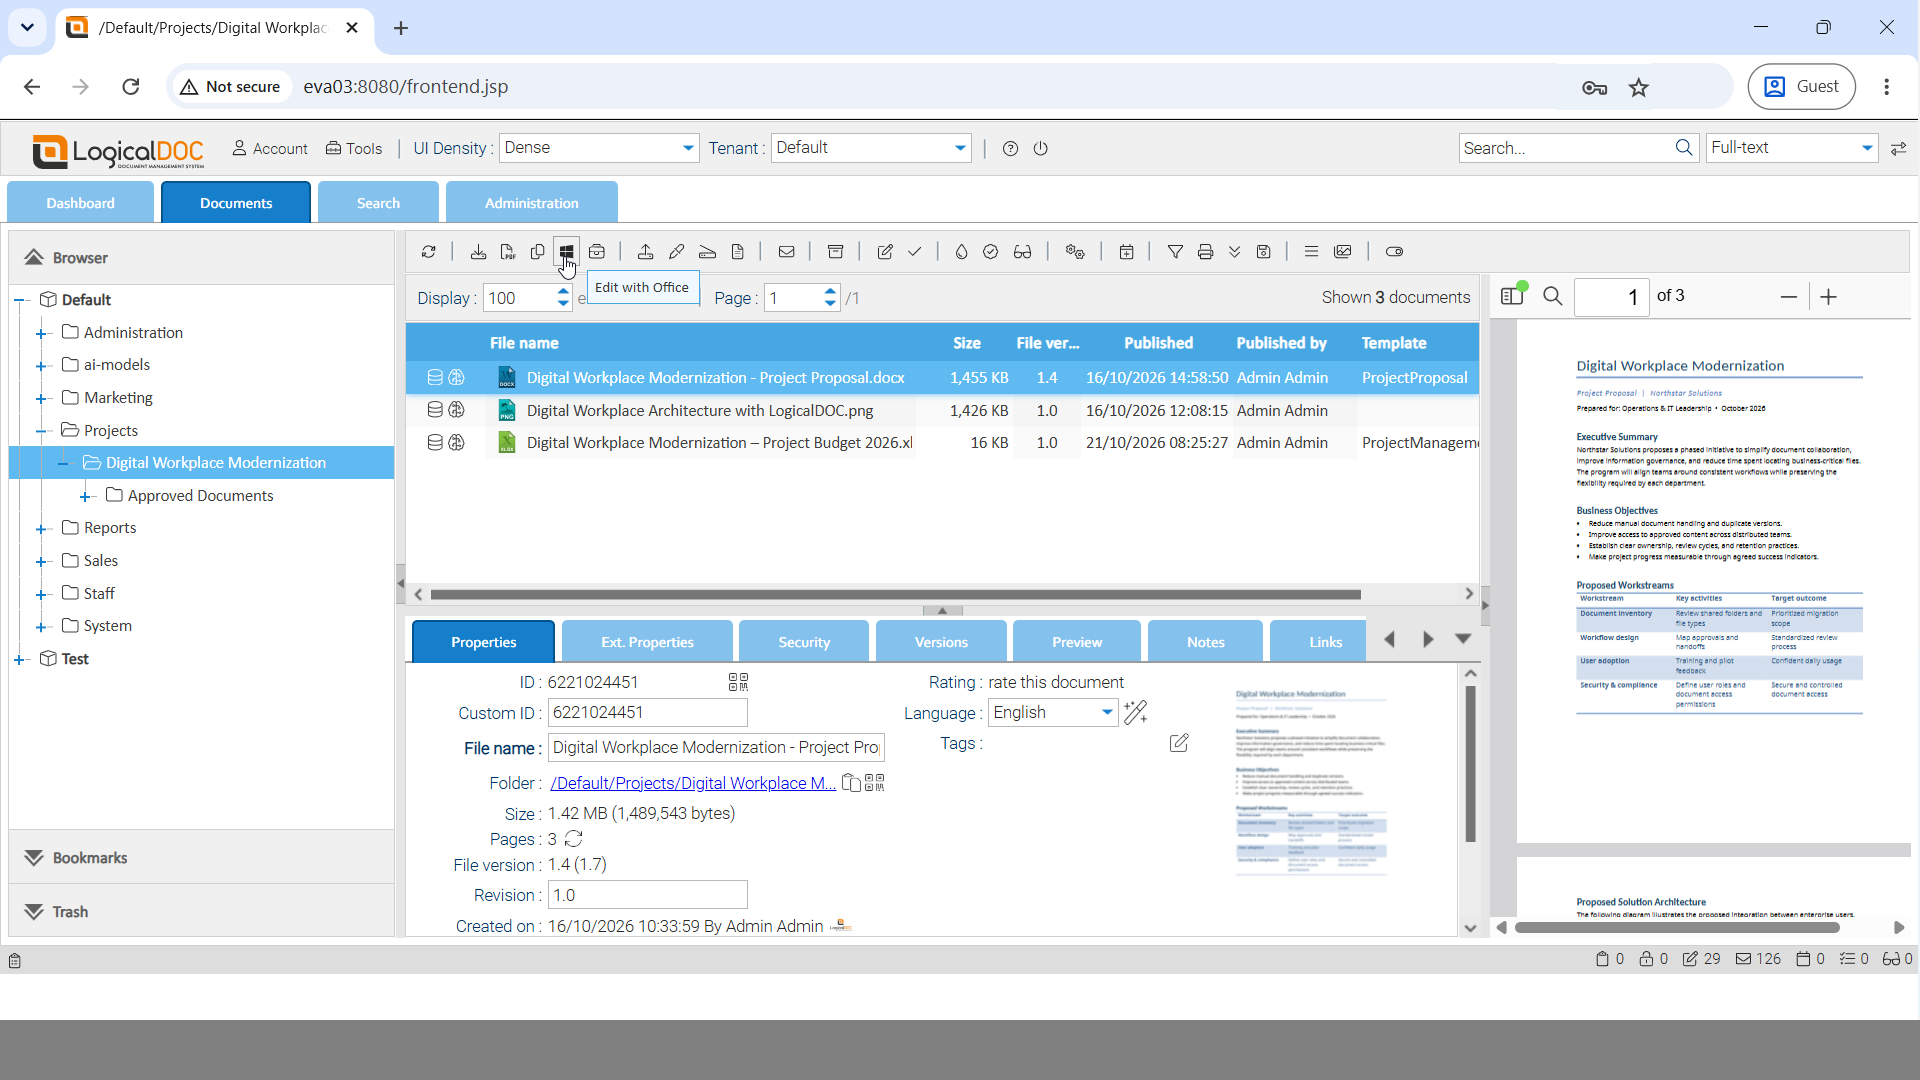Click the toggle switch icon in toolbar
The image size is (1920, 1080).
pyautogui.click(x=1394, y=252)
